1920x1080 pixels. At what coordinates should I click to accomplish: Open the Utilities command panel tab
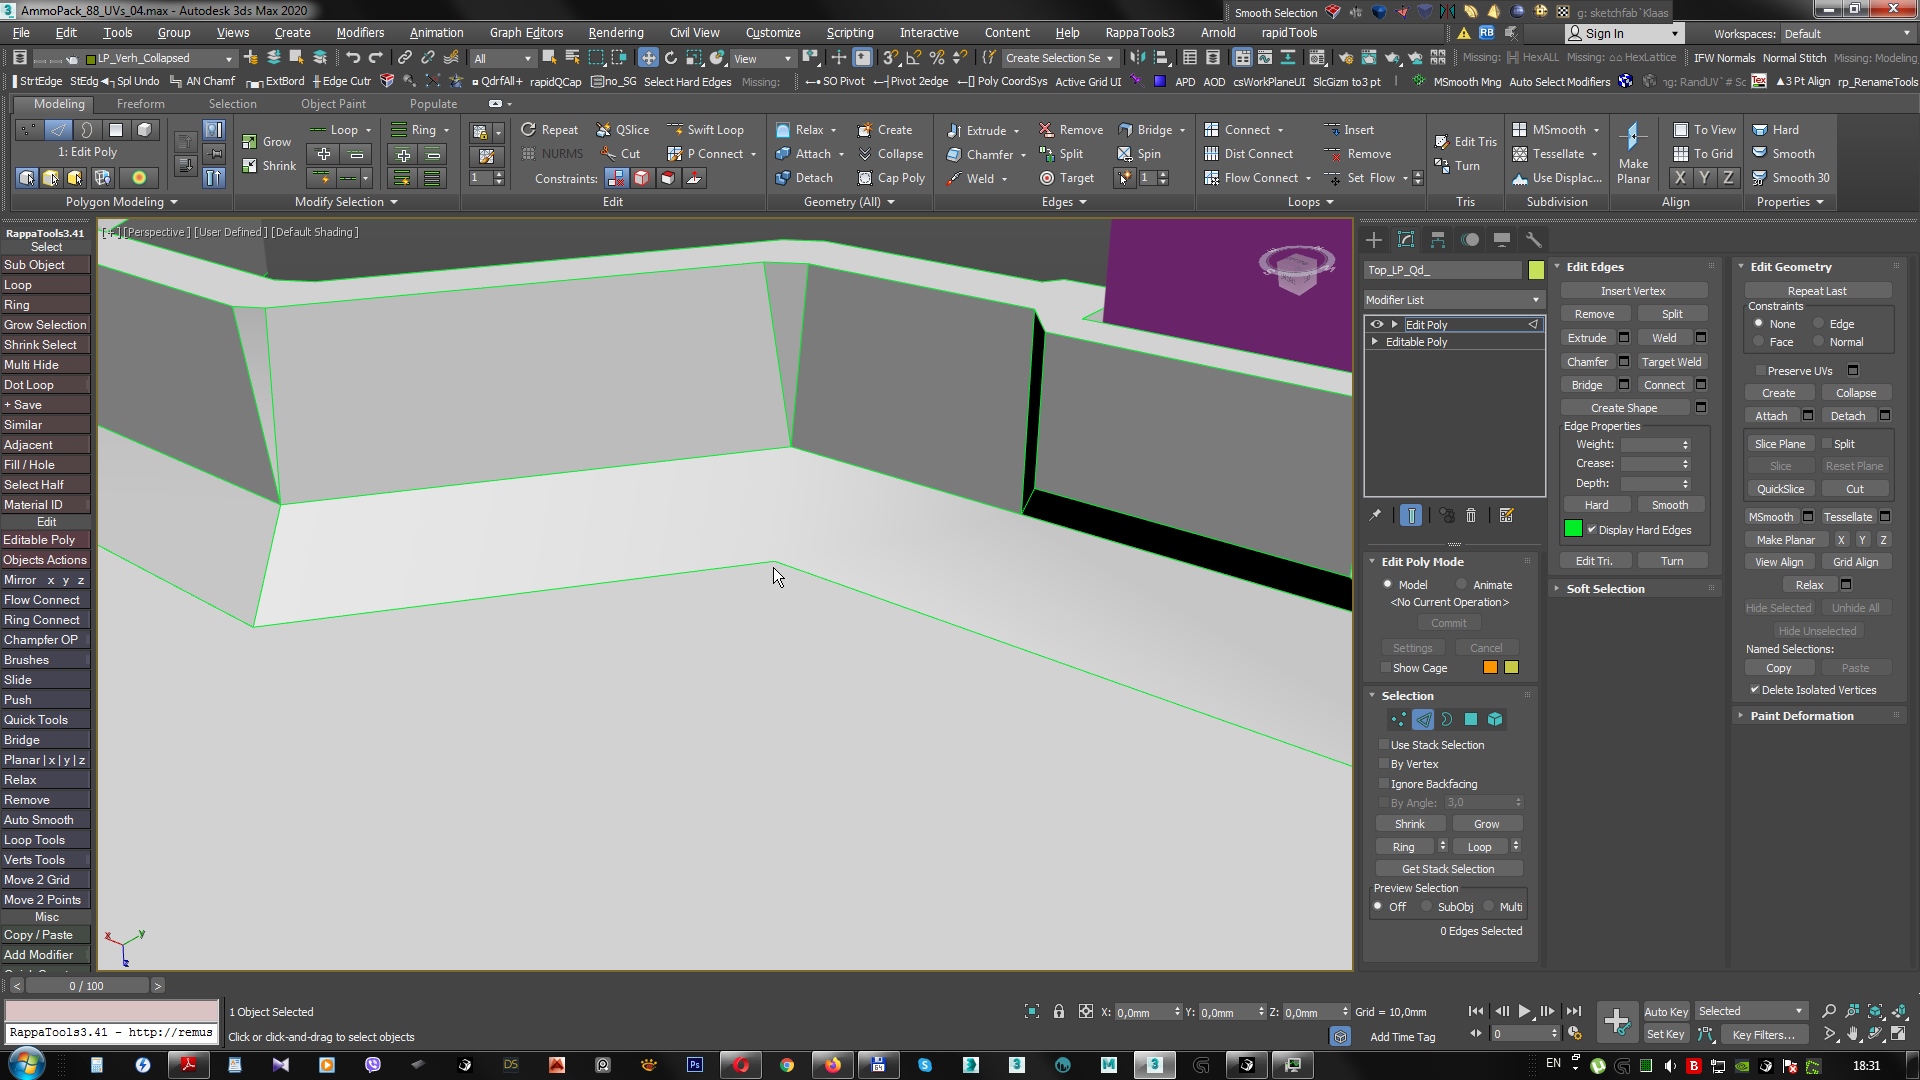pyautogui.click(x=1534, y=240)
